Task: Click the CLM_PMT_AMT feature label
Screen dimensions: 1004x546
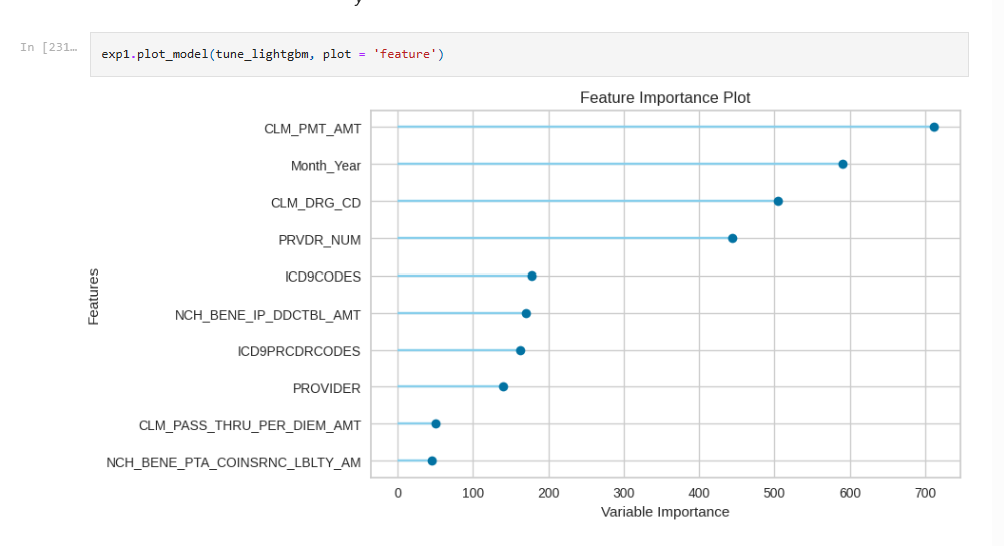Action: pyautogui.click(x=312, y=129)
